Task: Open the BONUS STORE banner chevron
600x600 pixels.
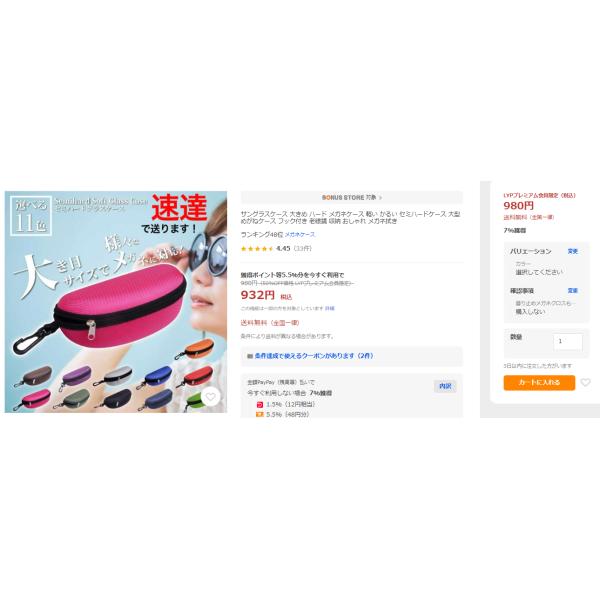Action: click(380, 198)
